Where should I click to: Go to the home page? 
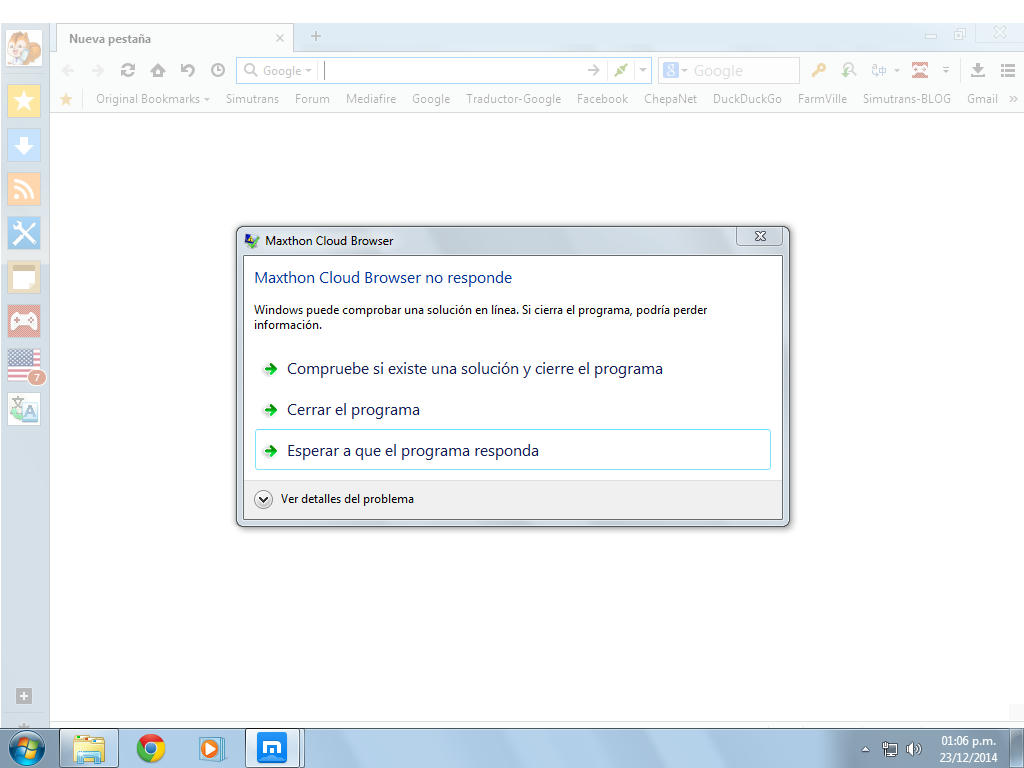(x=158, y=70)
